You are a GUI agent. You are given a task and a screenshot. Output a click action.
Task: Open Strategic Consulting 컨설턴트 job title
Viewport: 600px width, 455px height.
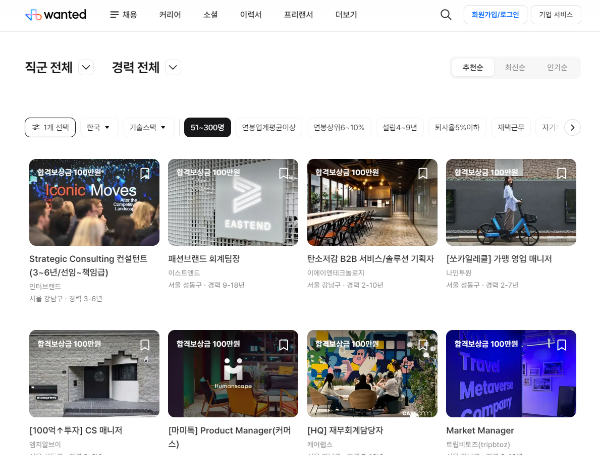[88, 266]
